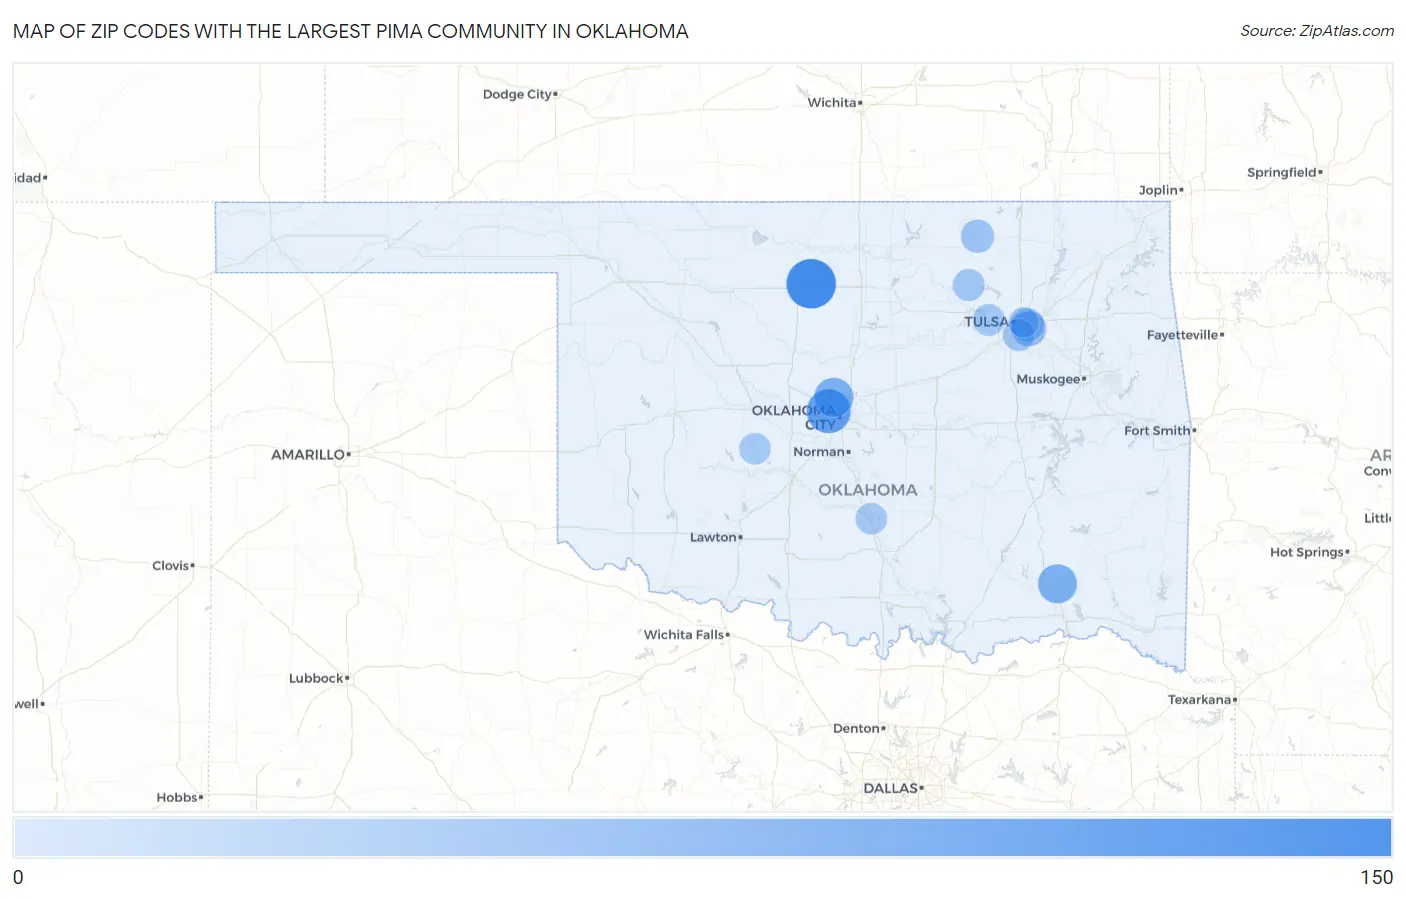Click the northernmost bubble, north of Tulsa

(977, 236)
